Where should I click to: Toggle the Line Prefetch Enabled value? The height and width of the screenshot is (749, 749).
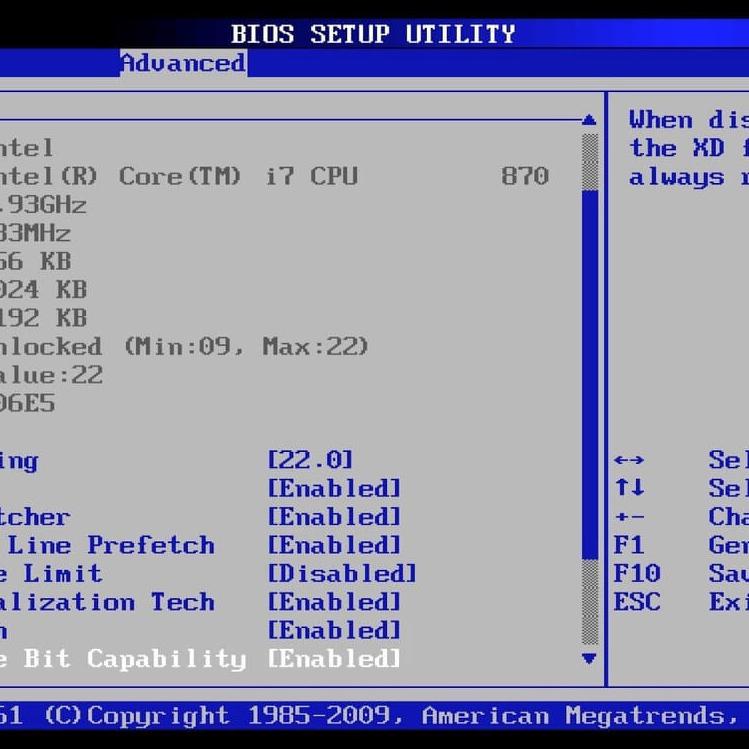334,546
